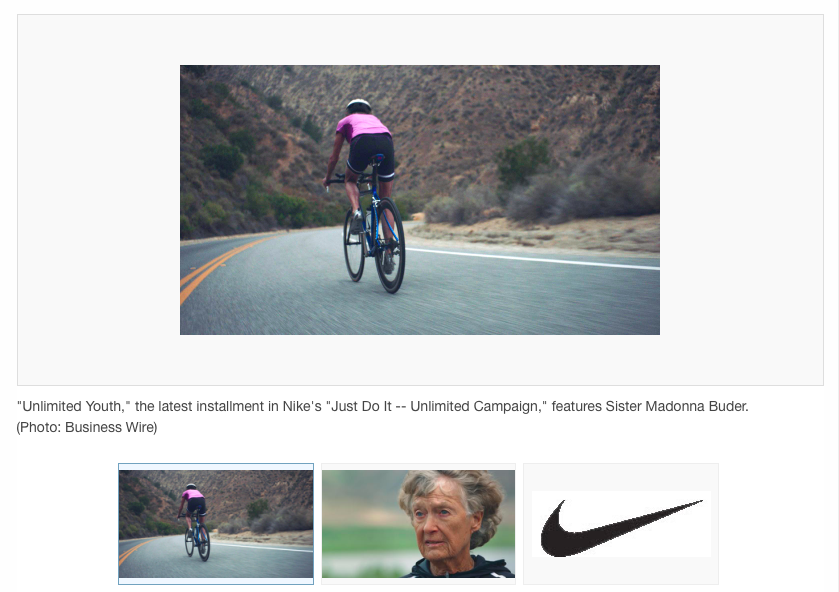The height and width of the screenshot is (592, 839).
Task: Select the Nike swoosh logo thumbnail
Action: [621, 524]
